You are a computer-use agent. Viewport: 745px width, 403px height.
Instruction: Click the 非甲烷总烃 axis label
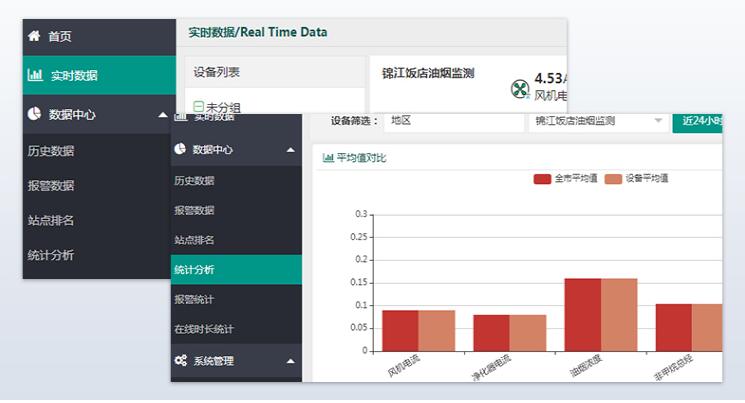pyautogui.click(x=673, y=367)
